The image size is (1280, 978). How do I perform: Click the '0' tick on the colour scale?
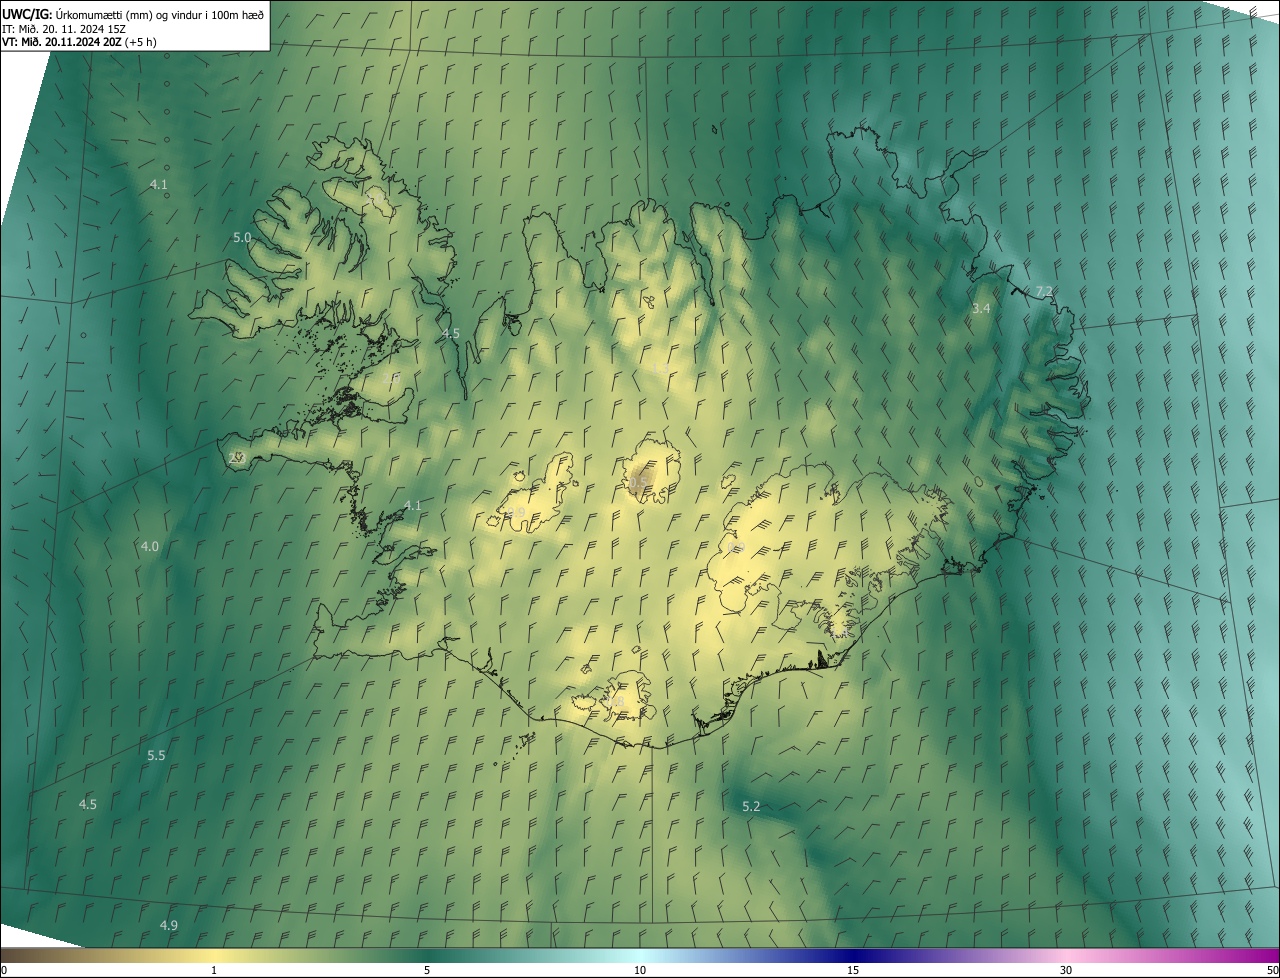(x=3, y=970)
